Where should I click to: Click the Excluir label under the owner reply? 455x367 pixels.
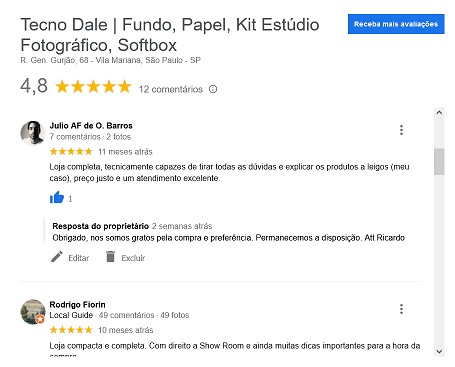[x=133, y=258]
